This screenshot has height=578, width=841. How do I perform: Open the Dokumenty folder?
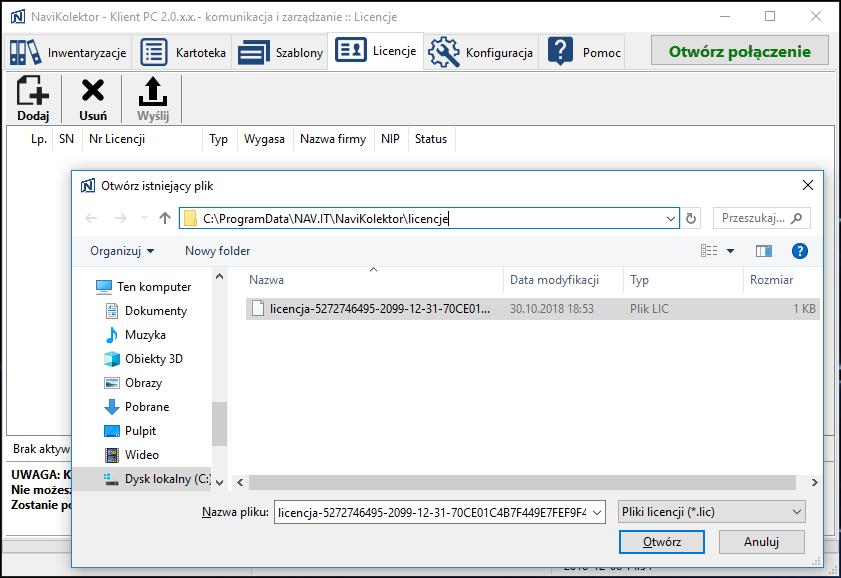pos(145,311)
